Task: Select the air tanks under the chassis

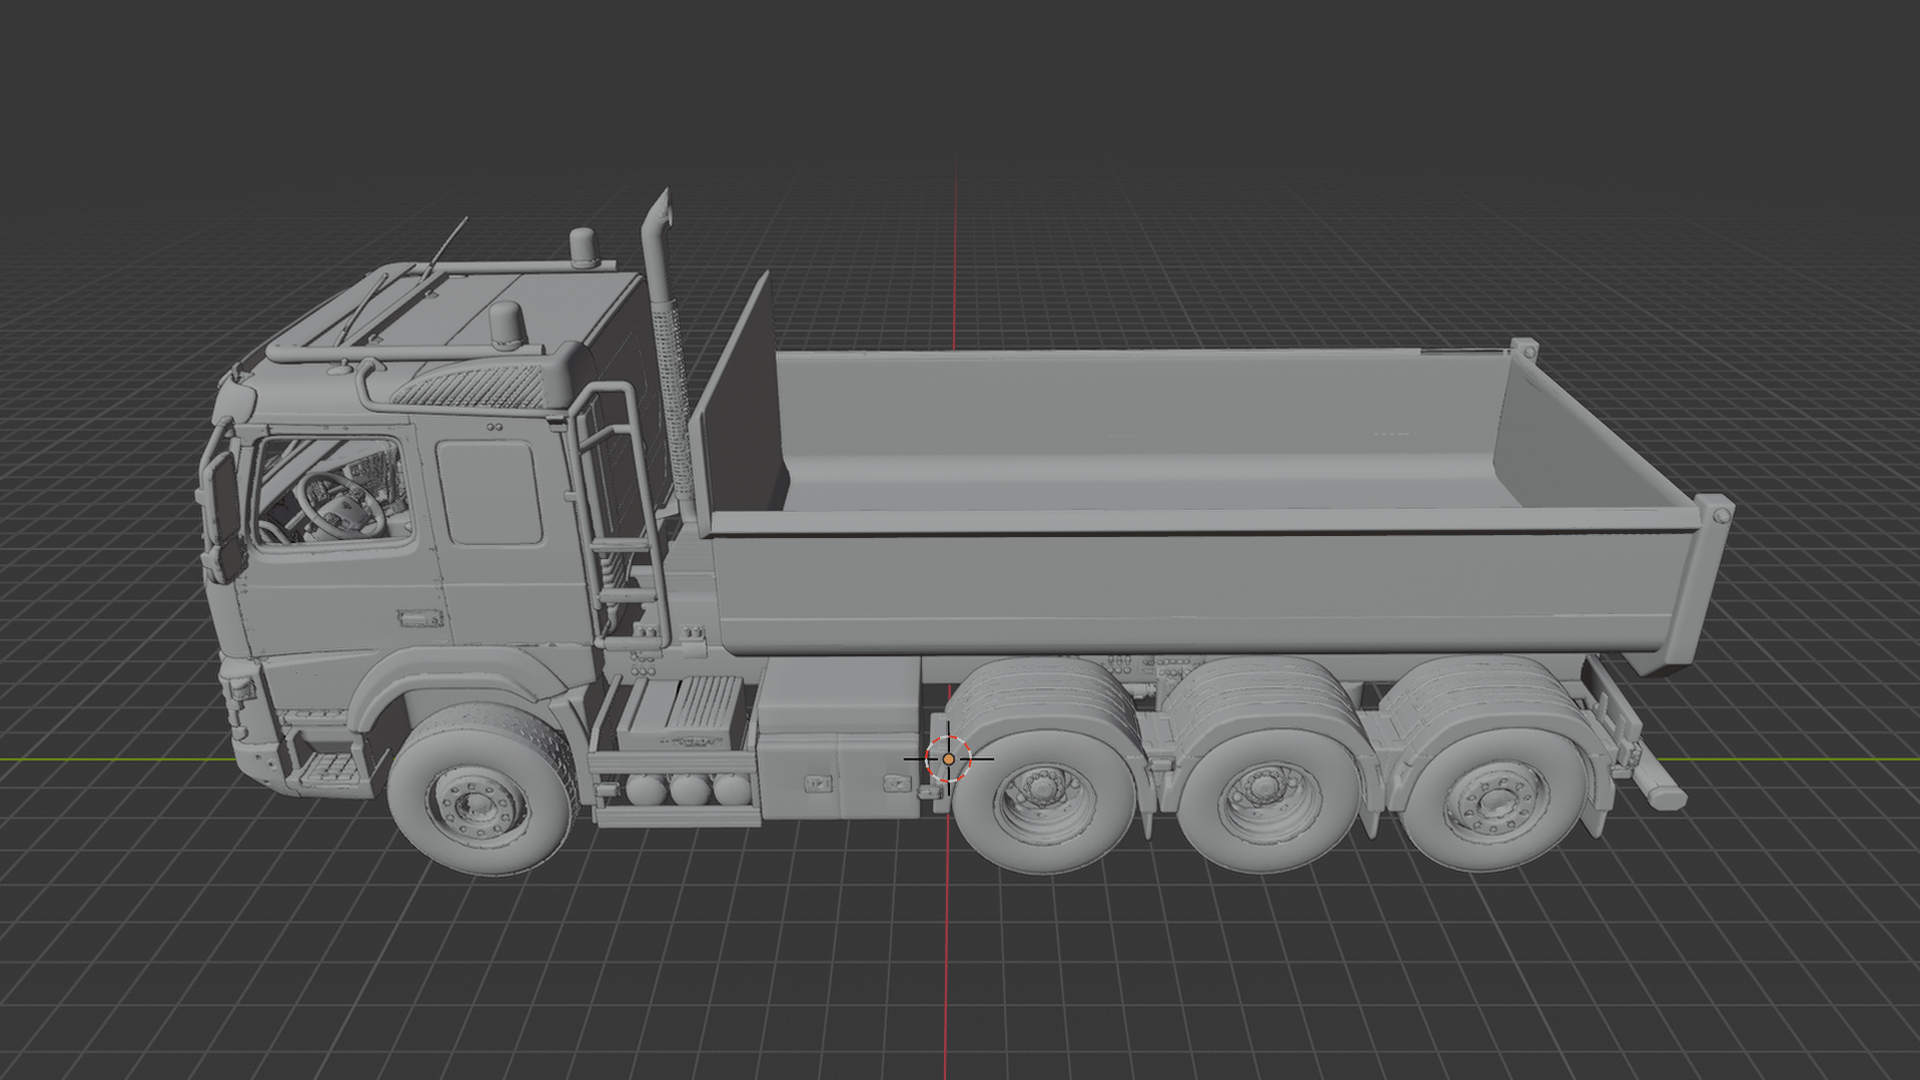Action: [x=688, y=790]
